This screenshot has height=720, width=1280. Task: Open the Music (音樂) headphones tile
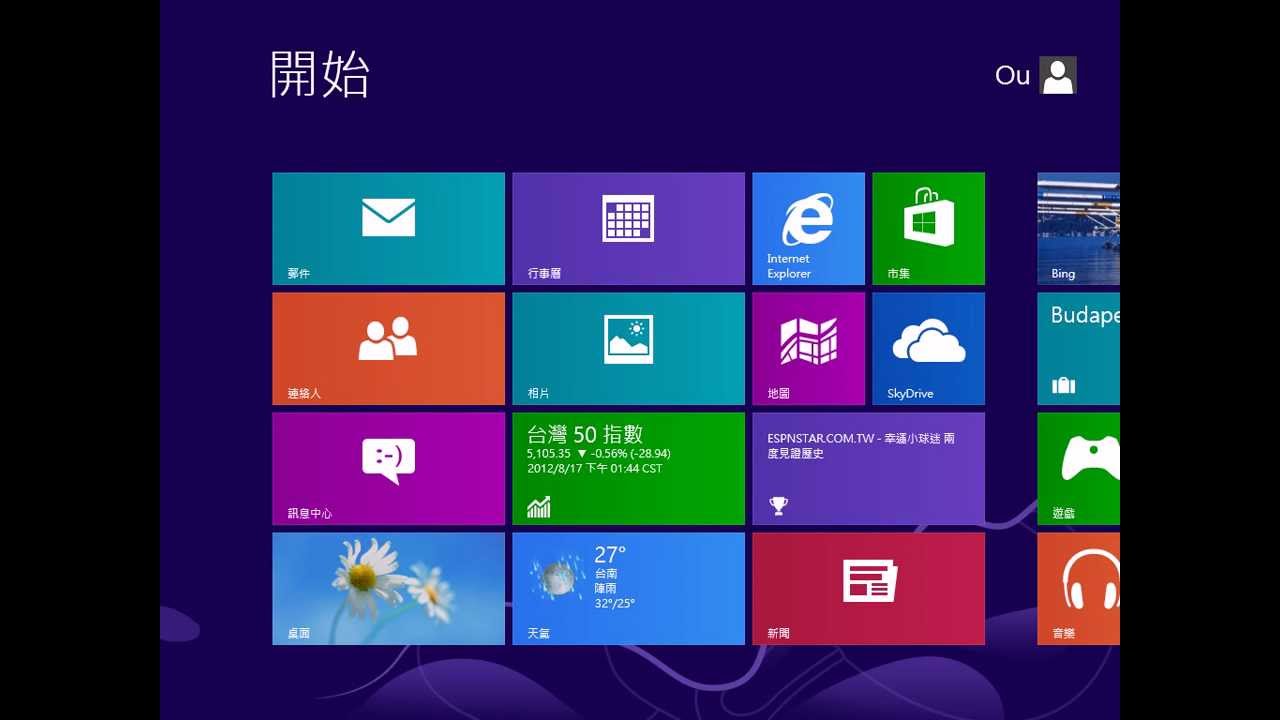click(x=1078, y=588)
